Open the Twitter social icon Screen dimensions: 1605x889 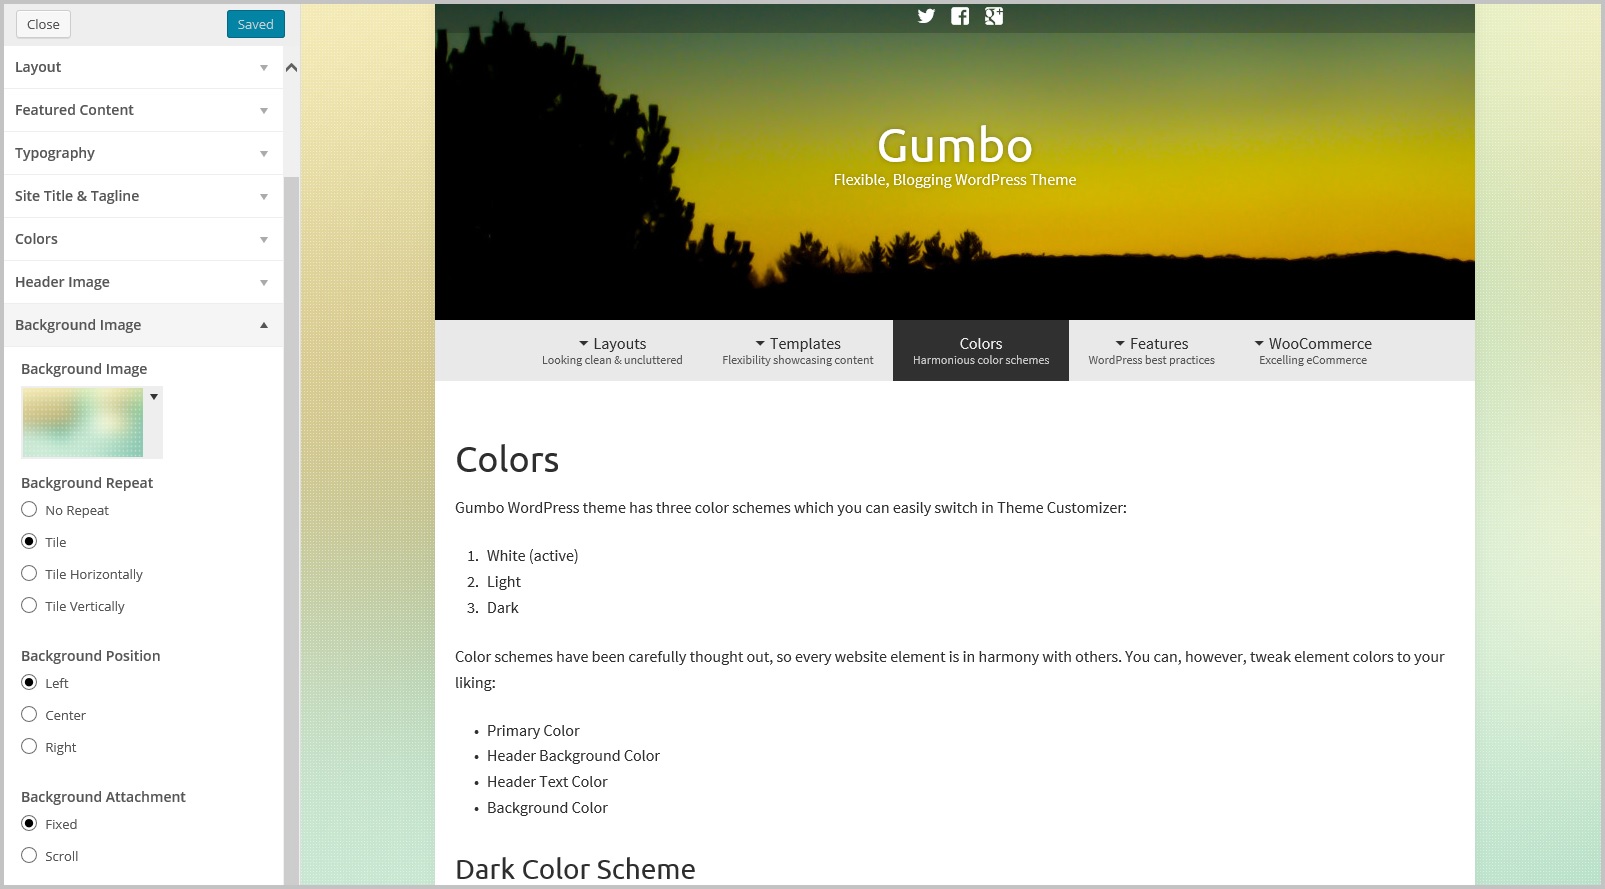[x=926, y=16]
